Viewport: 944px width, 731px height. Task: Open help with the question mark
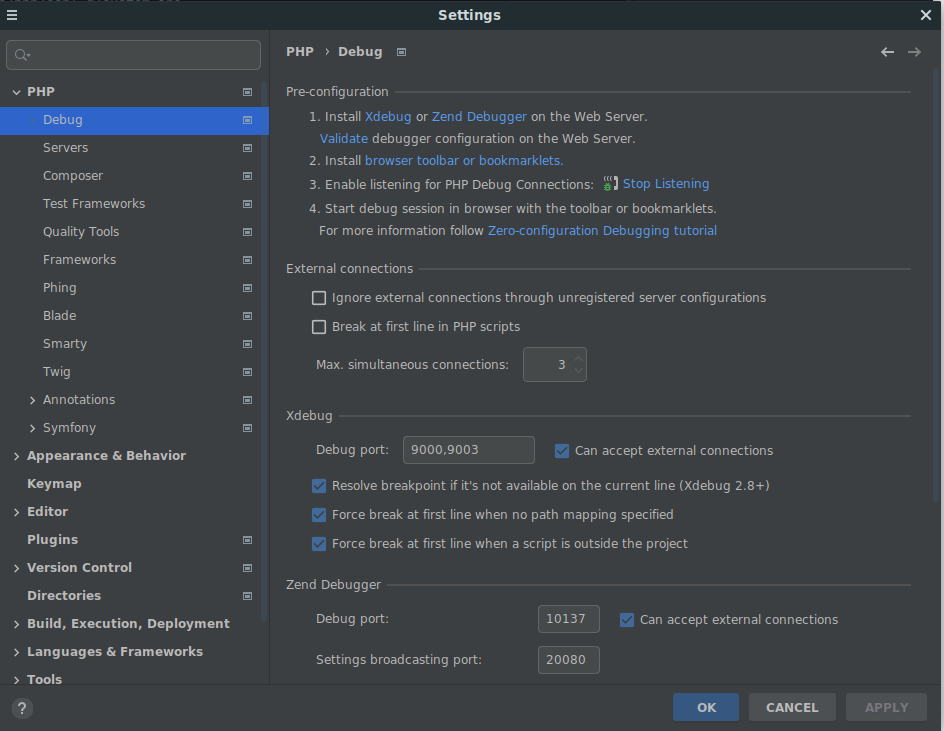click(22, 708)
